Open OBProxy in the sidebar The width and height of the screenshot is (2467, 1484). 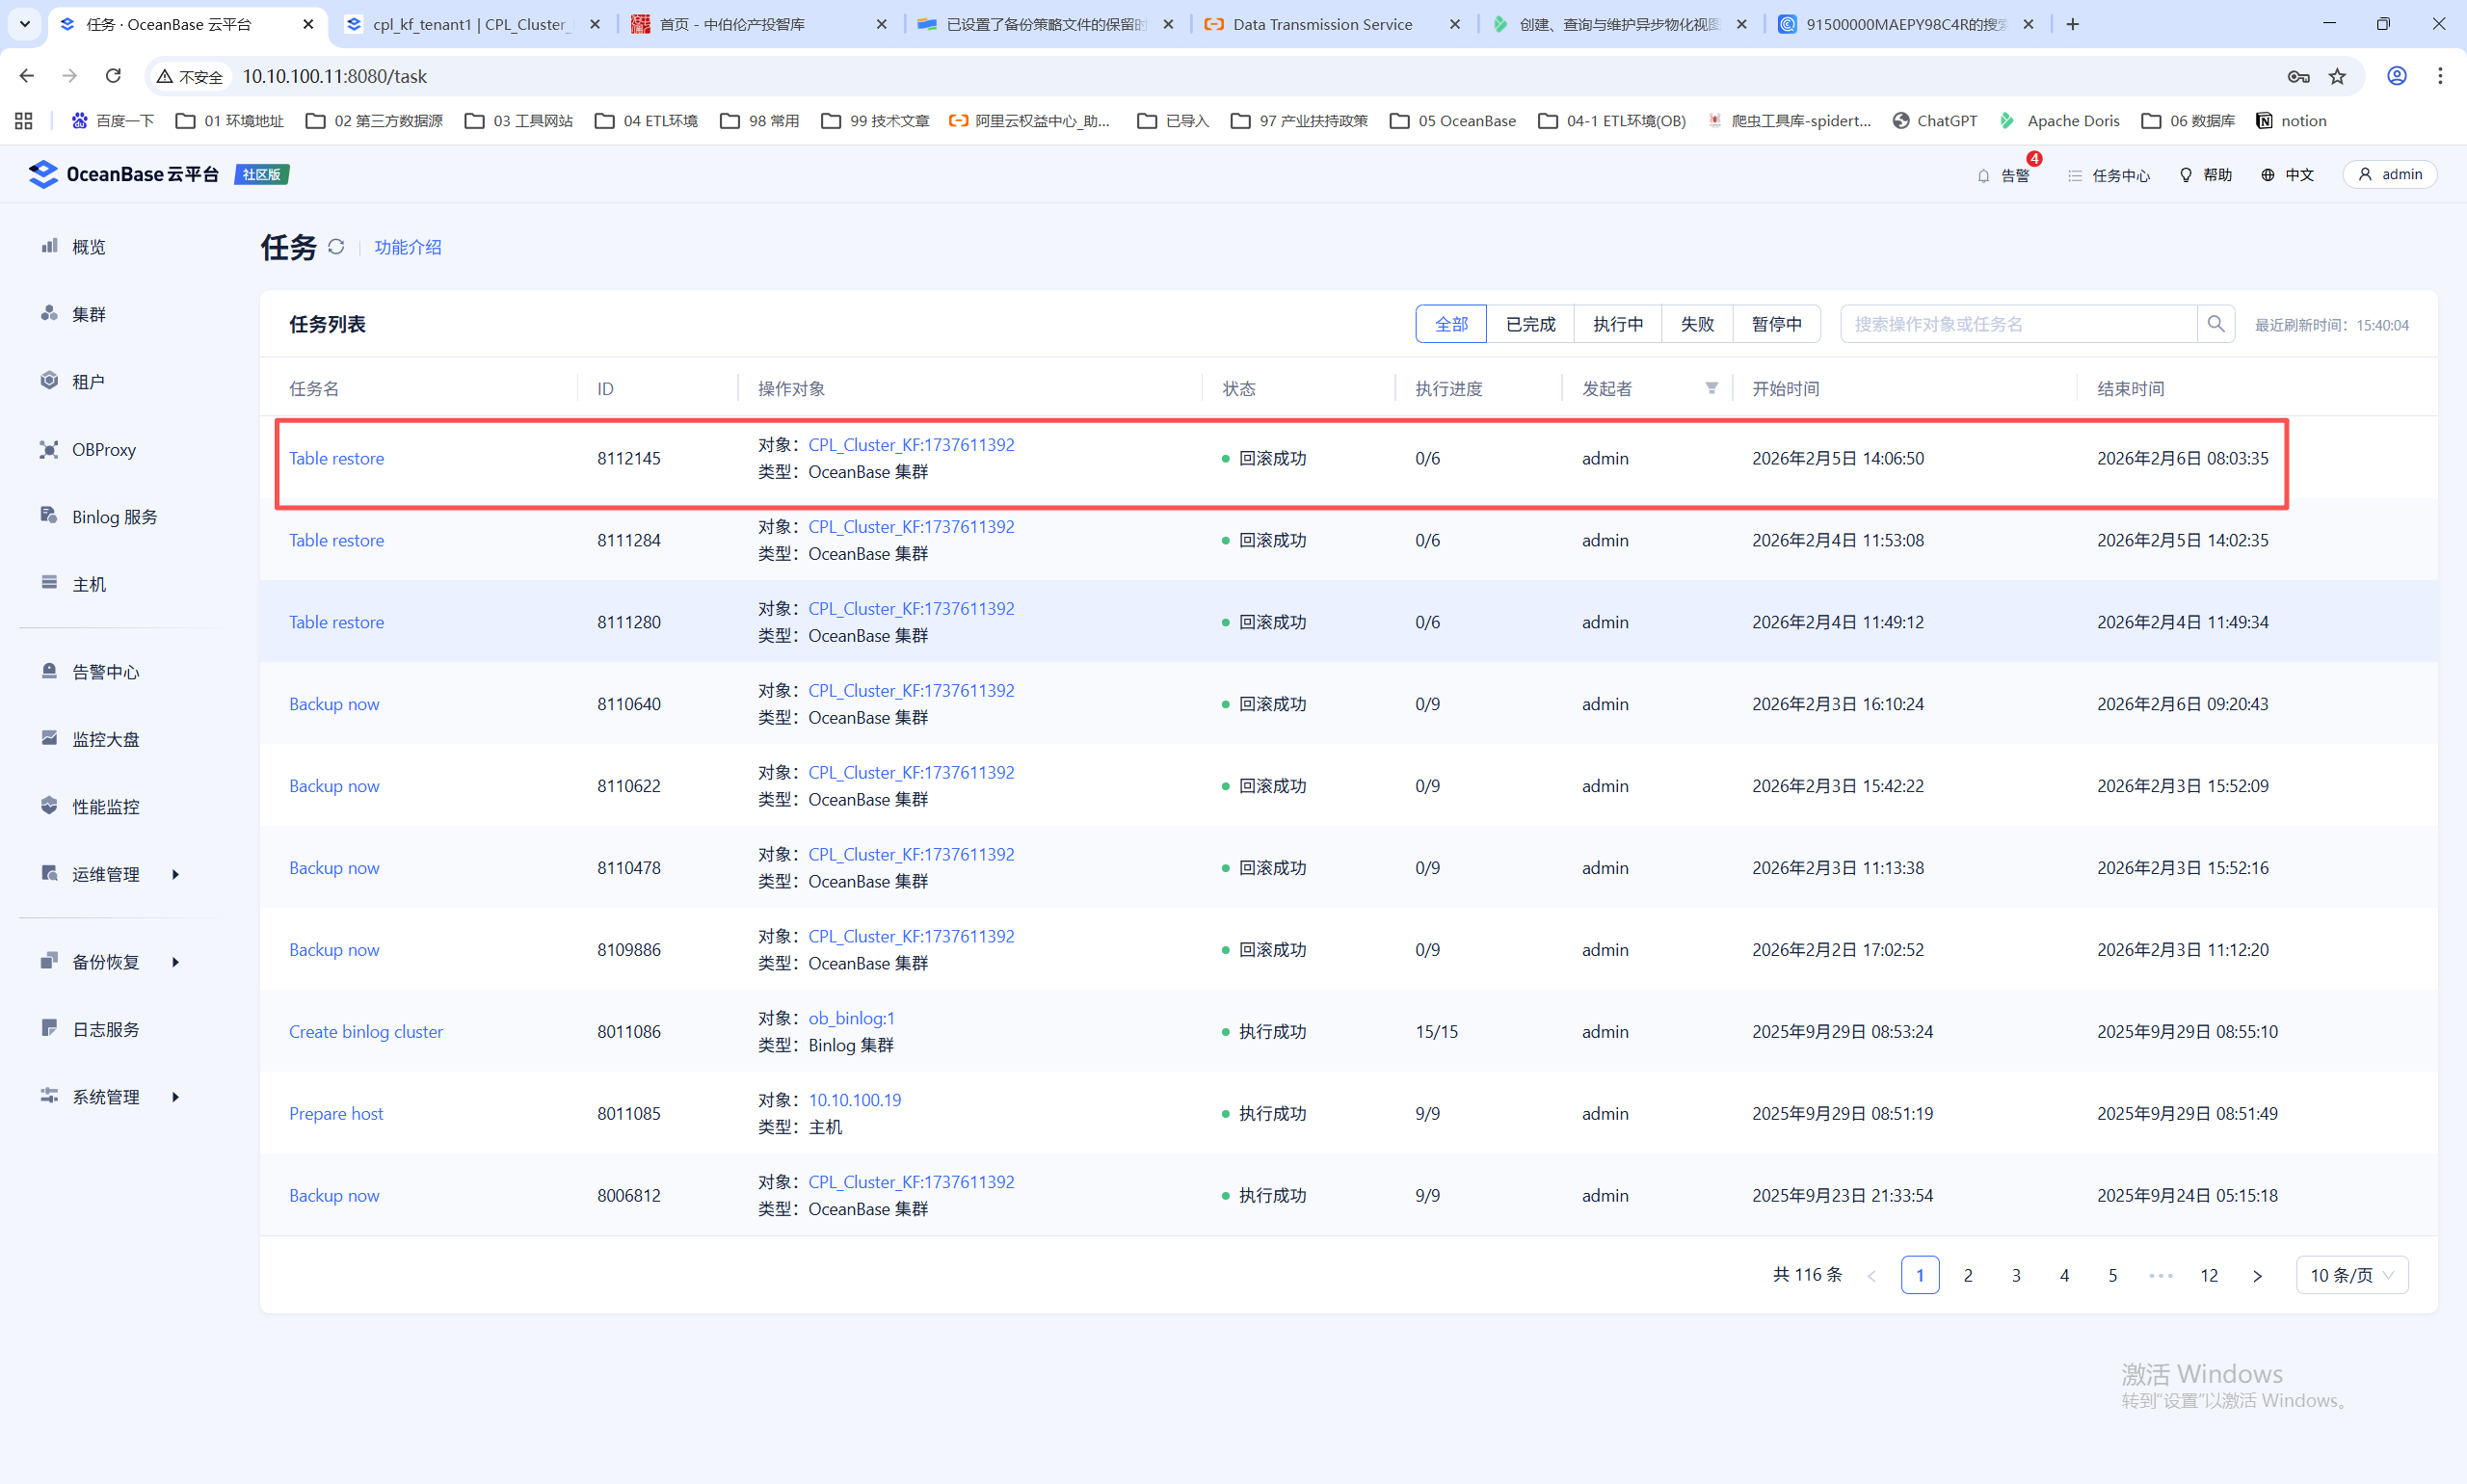(103, 449)
